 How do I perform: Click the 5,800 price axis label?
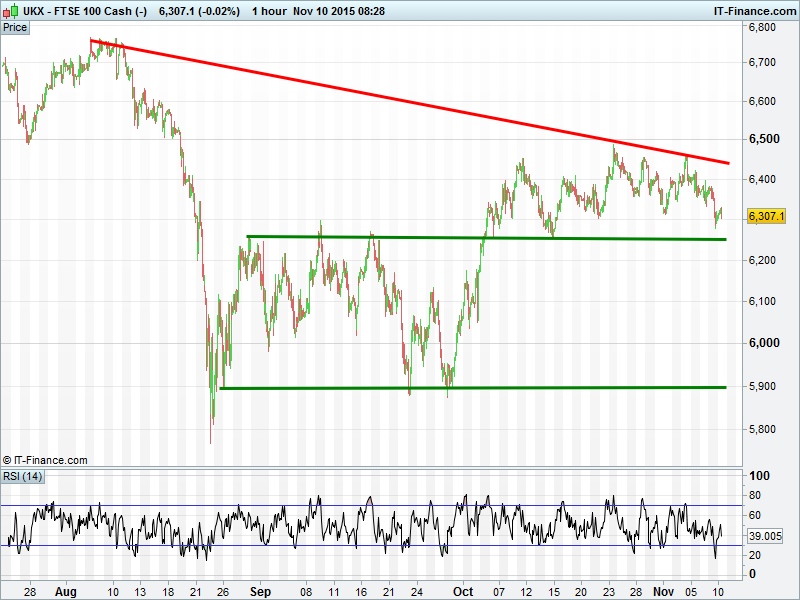click(763, 429)
